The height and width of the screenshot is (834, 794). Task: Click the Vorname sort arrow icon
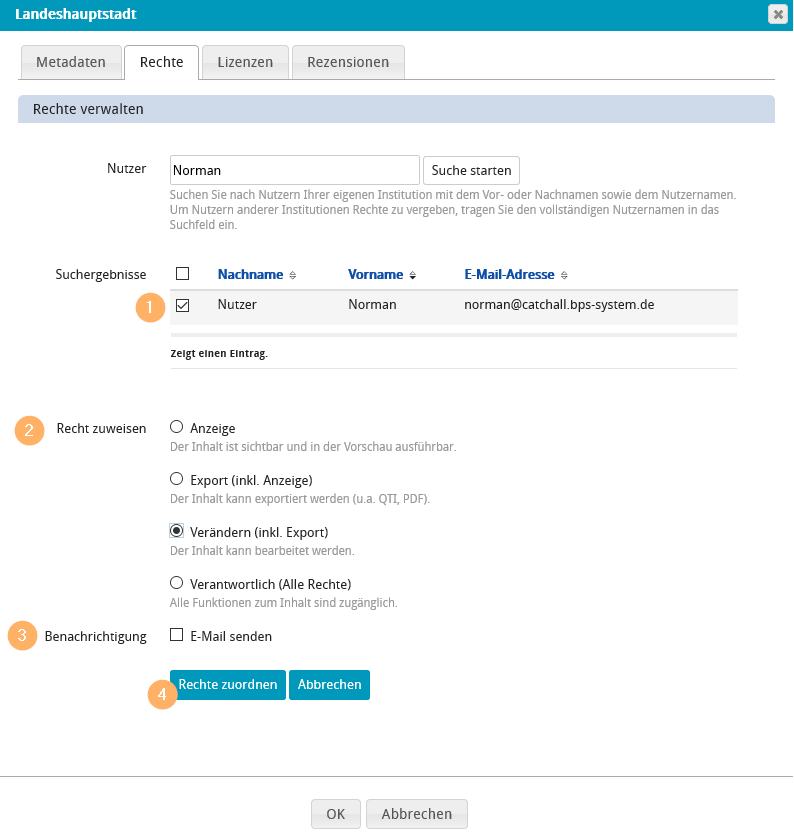point(412,275)
